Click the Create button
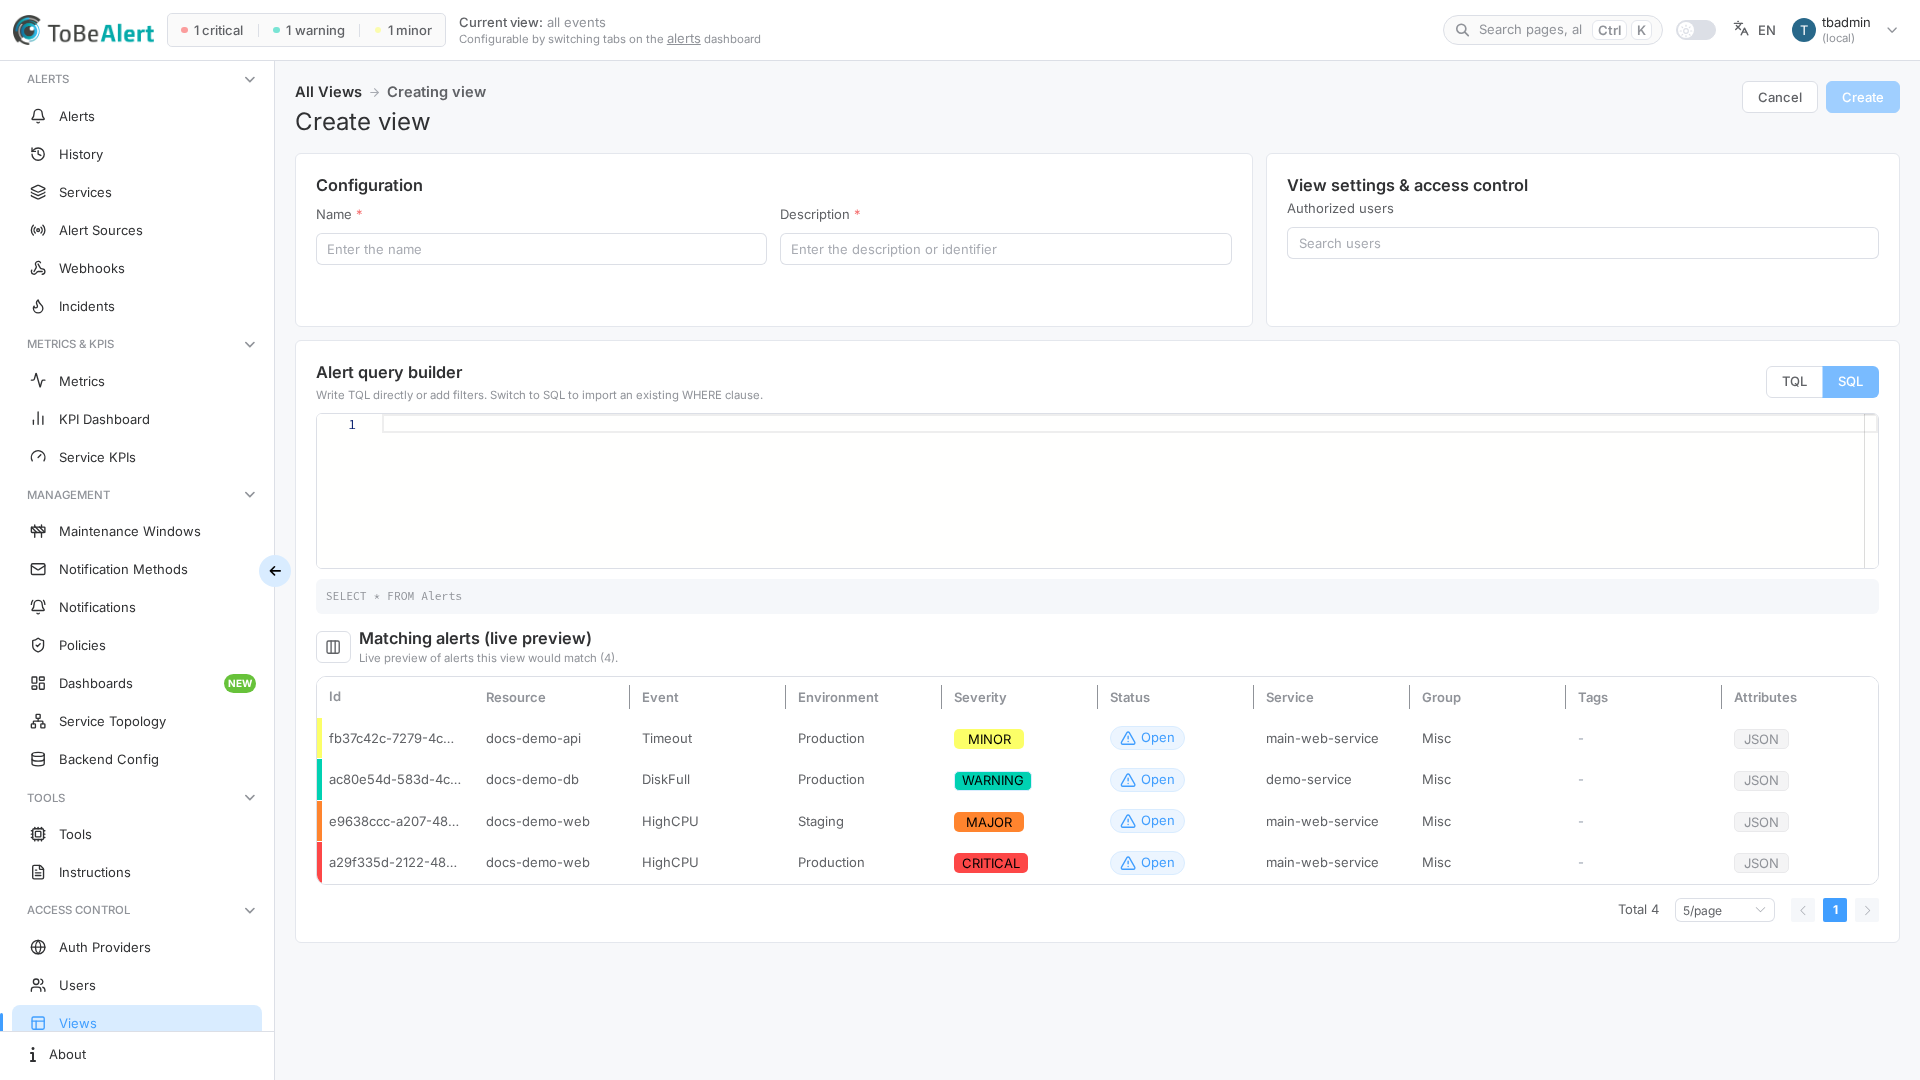Image resolution: width=1920 pixels, height=1080 pixels. [1862, 97]
